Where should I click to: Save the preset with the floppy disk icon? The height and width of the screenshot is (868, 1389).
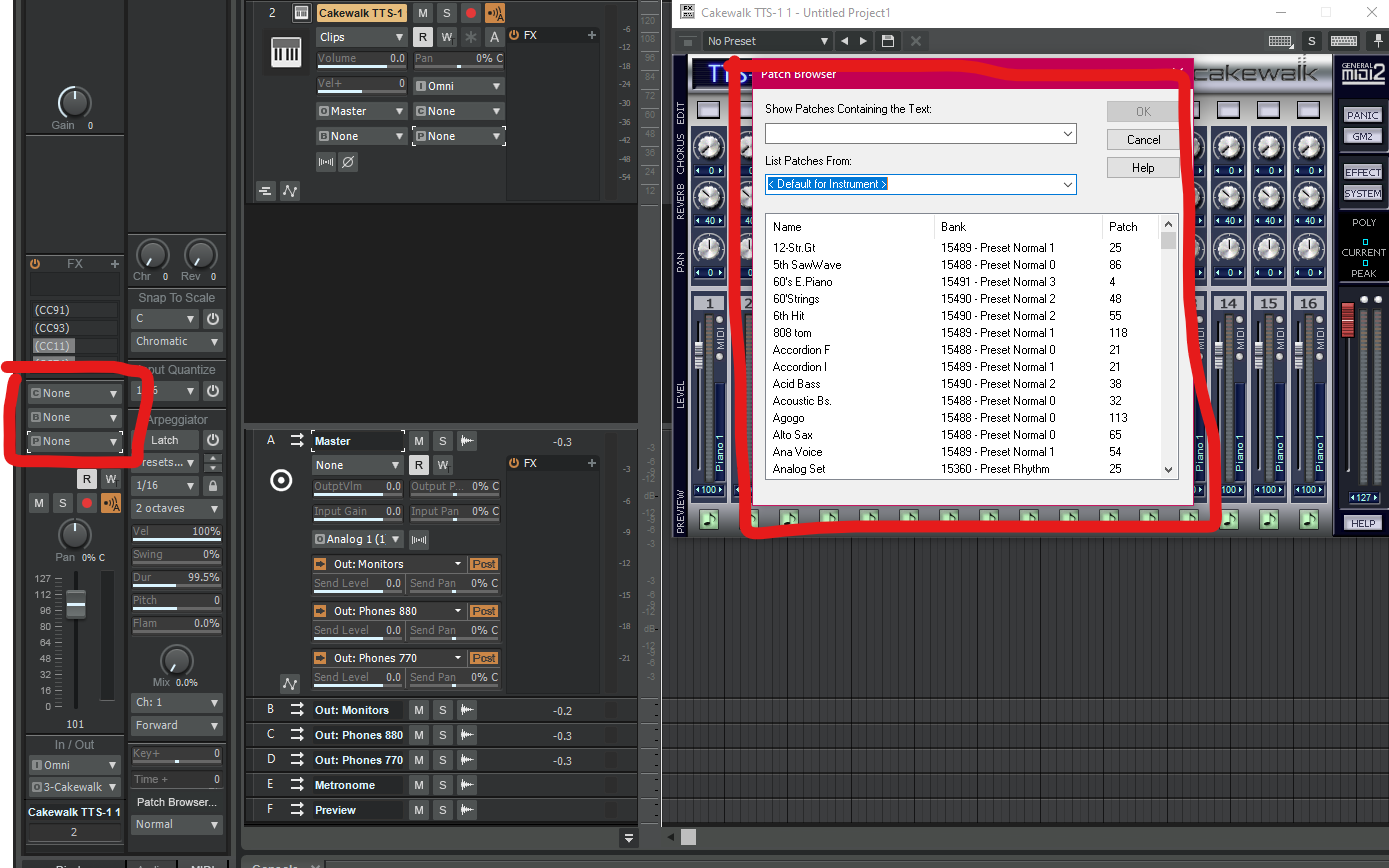887,41
